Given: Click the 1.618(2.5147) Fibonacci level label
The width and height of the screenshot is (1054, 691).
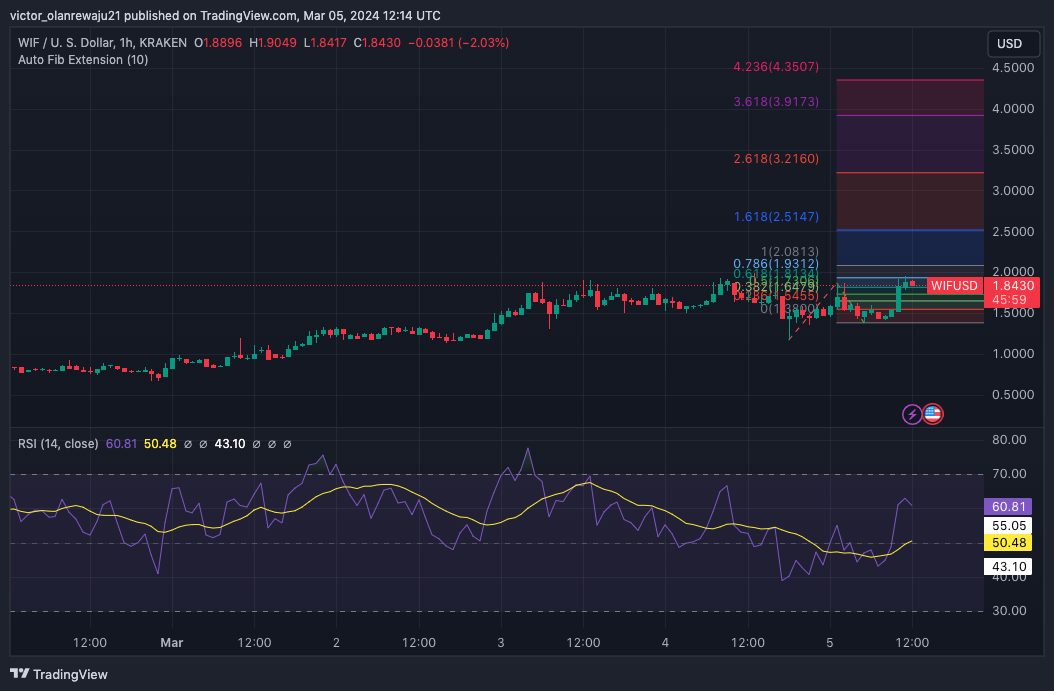Looking at the screenshot, I should point(776,216).
